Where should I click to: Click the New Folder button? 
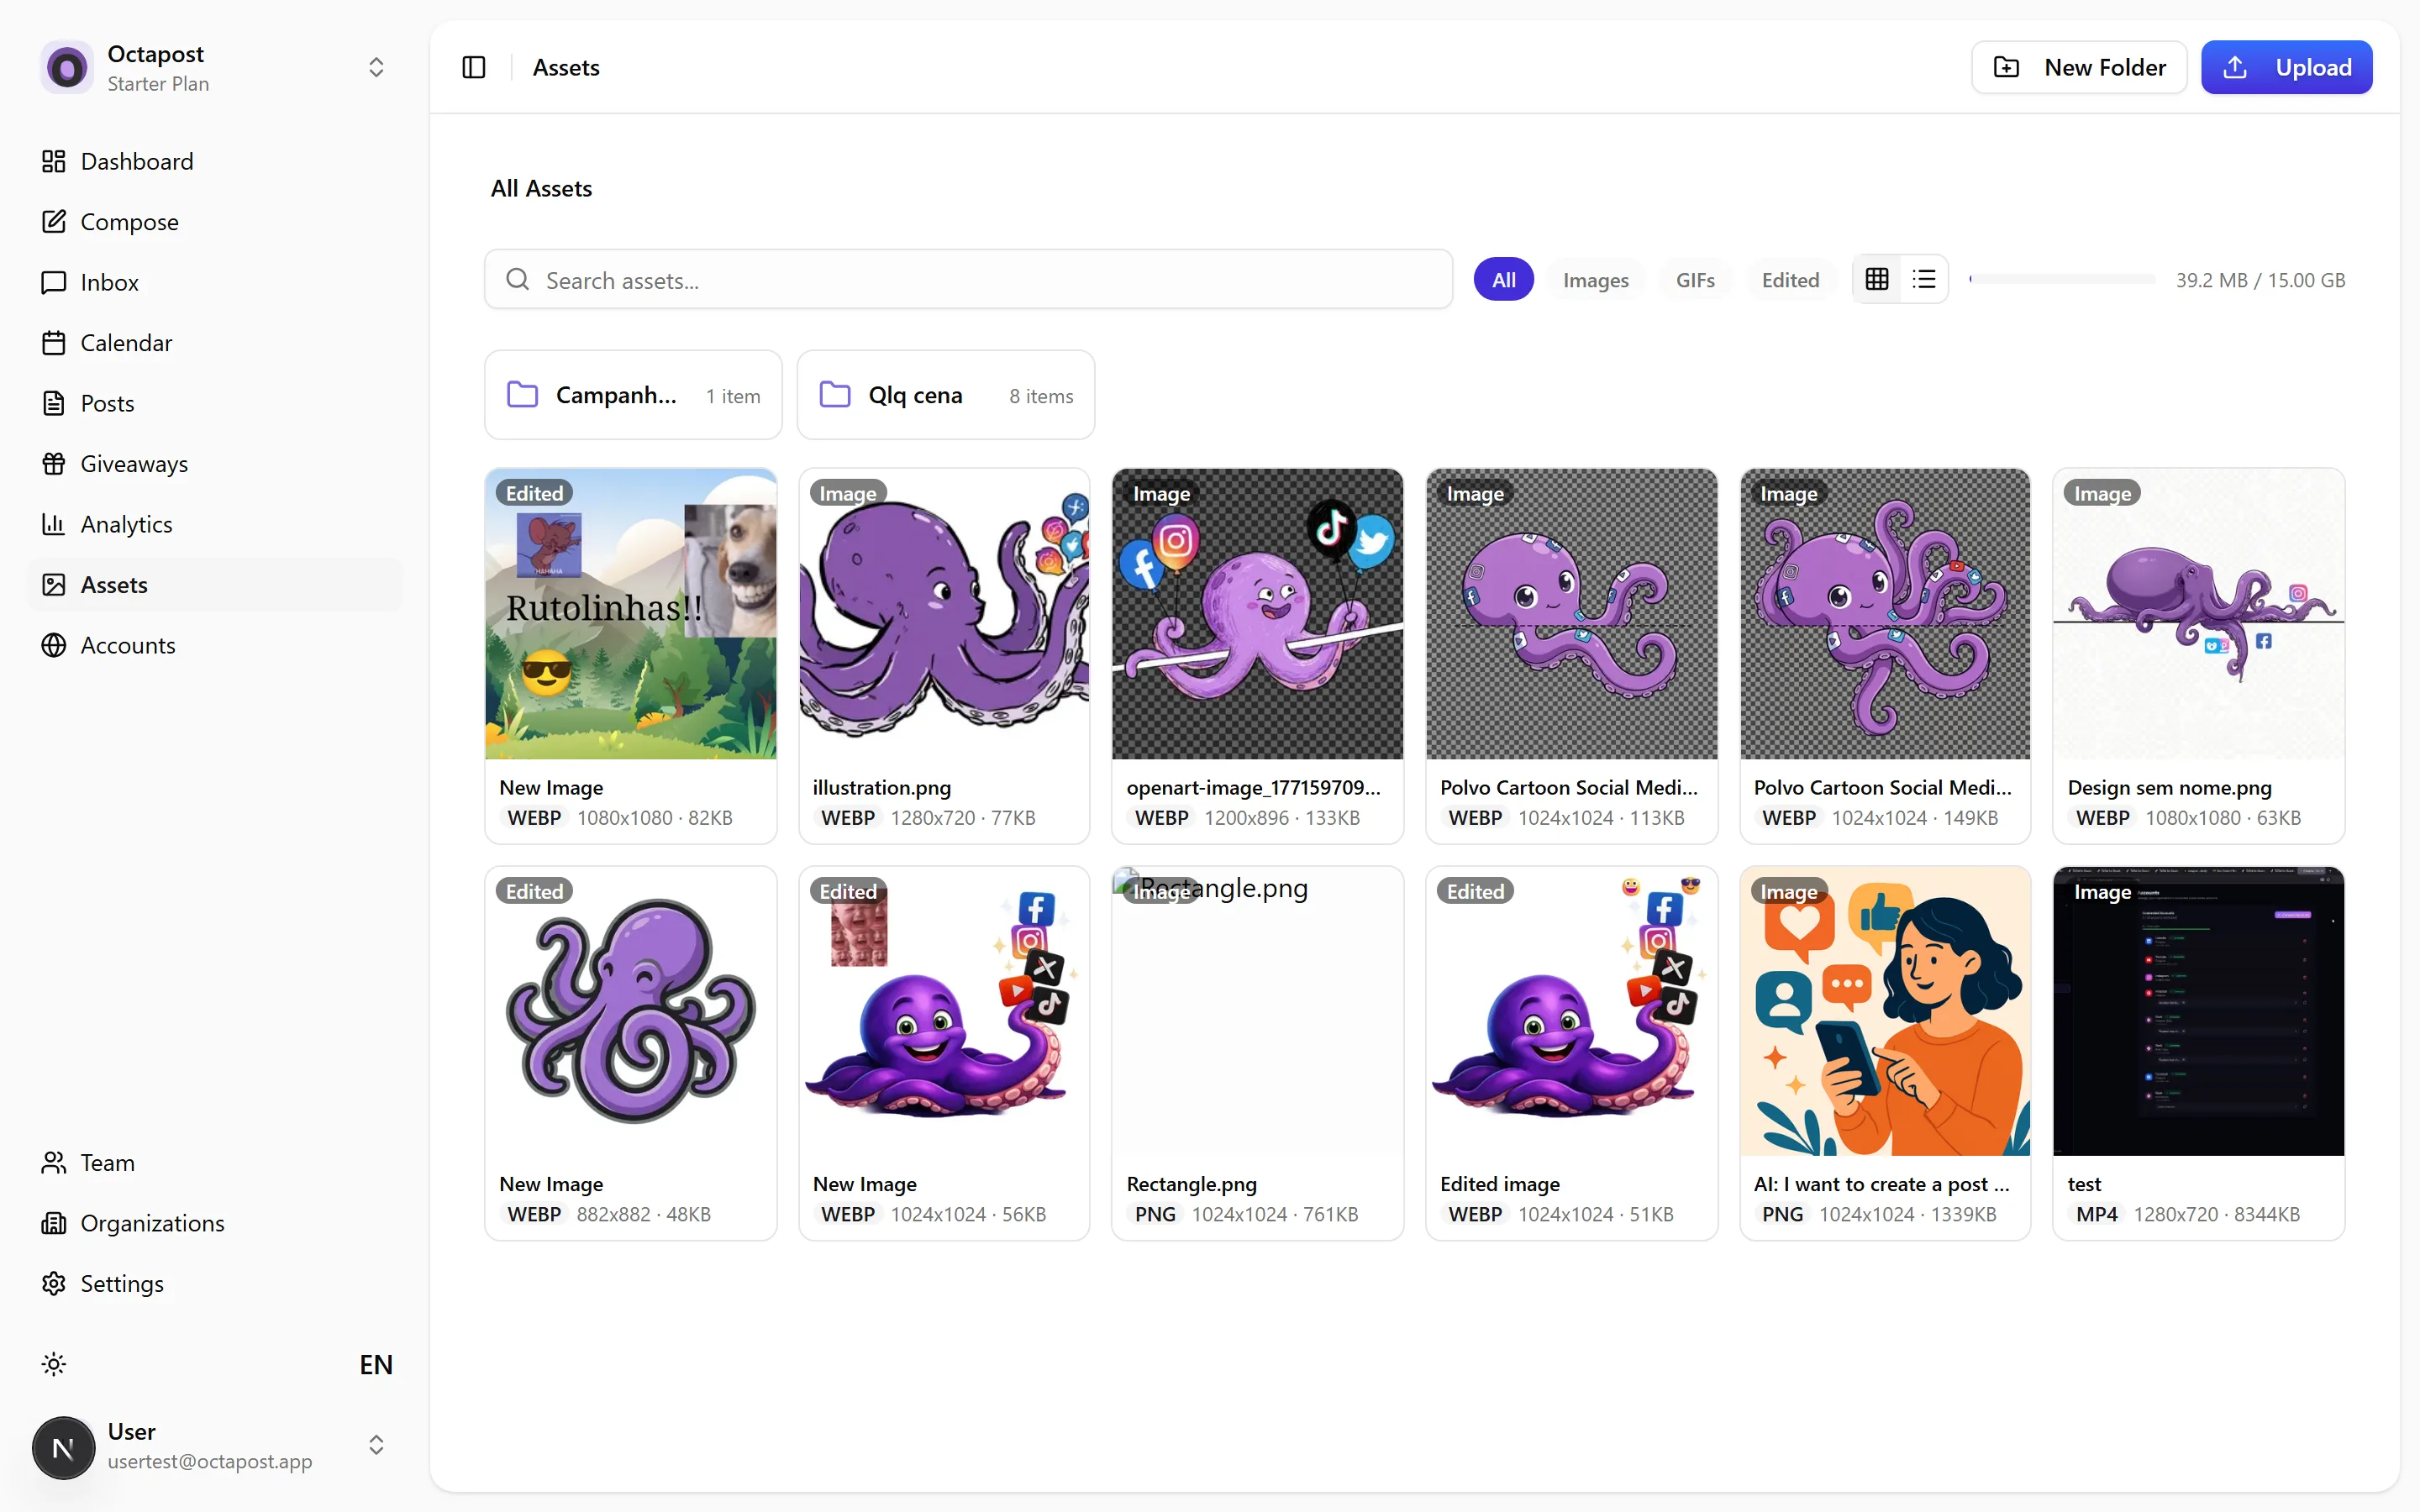[x=2078, y=67]
